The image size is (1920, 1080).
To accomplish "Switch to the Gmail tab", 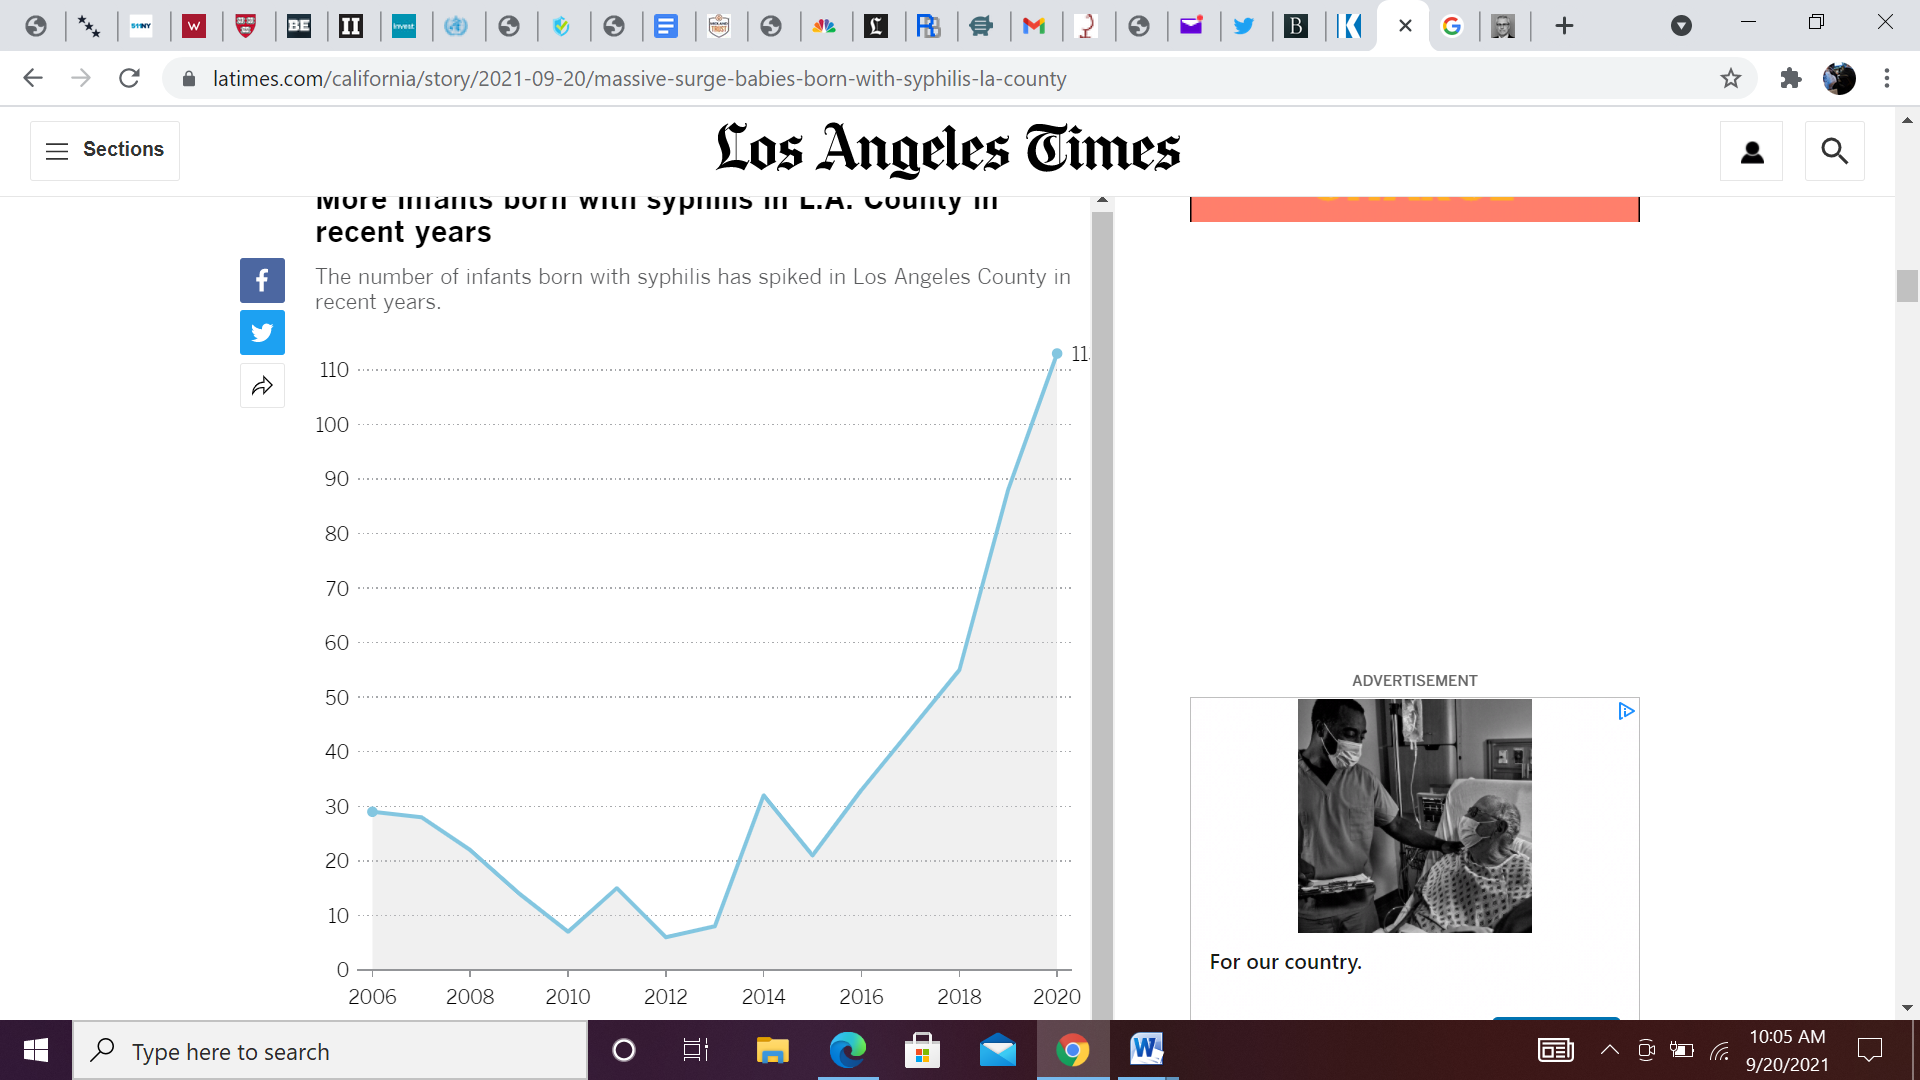I will [1034, 26].
